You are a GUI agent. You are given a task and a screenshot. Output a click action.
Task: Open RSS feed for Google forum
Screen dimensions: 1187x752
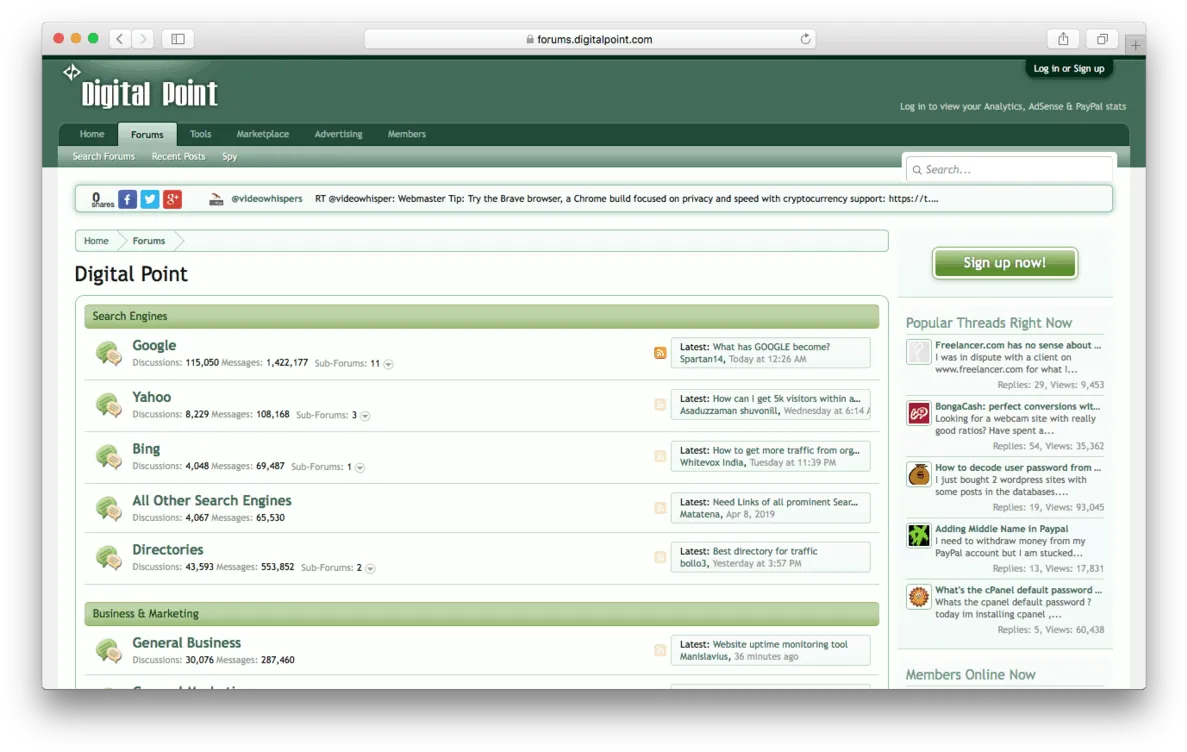pyautogui.click(x=660, y=353)
